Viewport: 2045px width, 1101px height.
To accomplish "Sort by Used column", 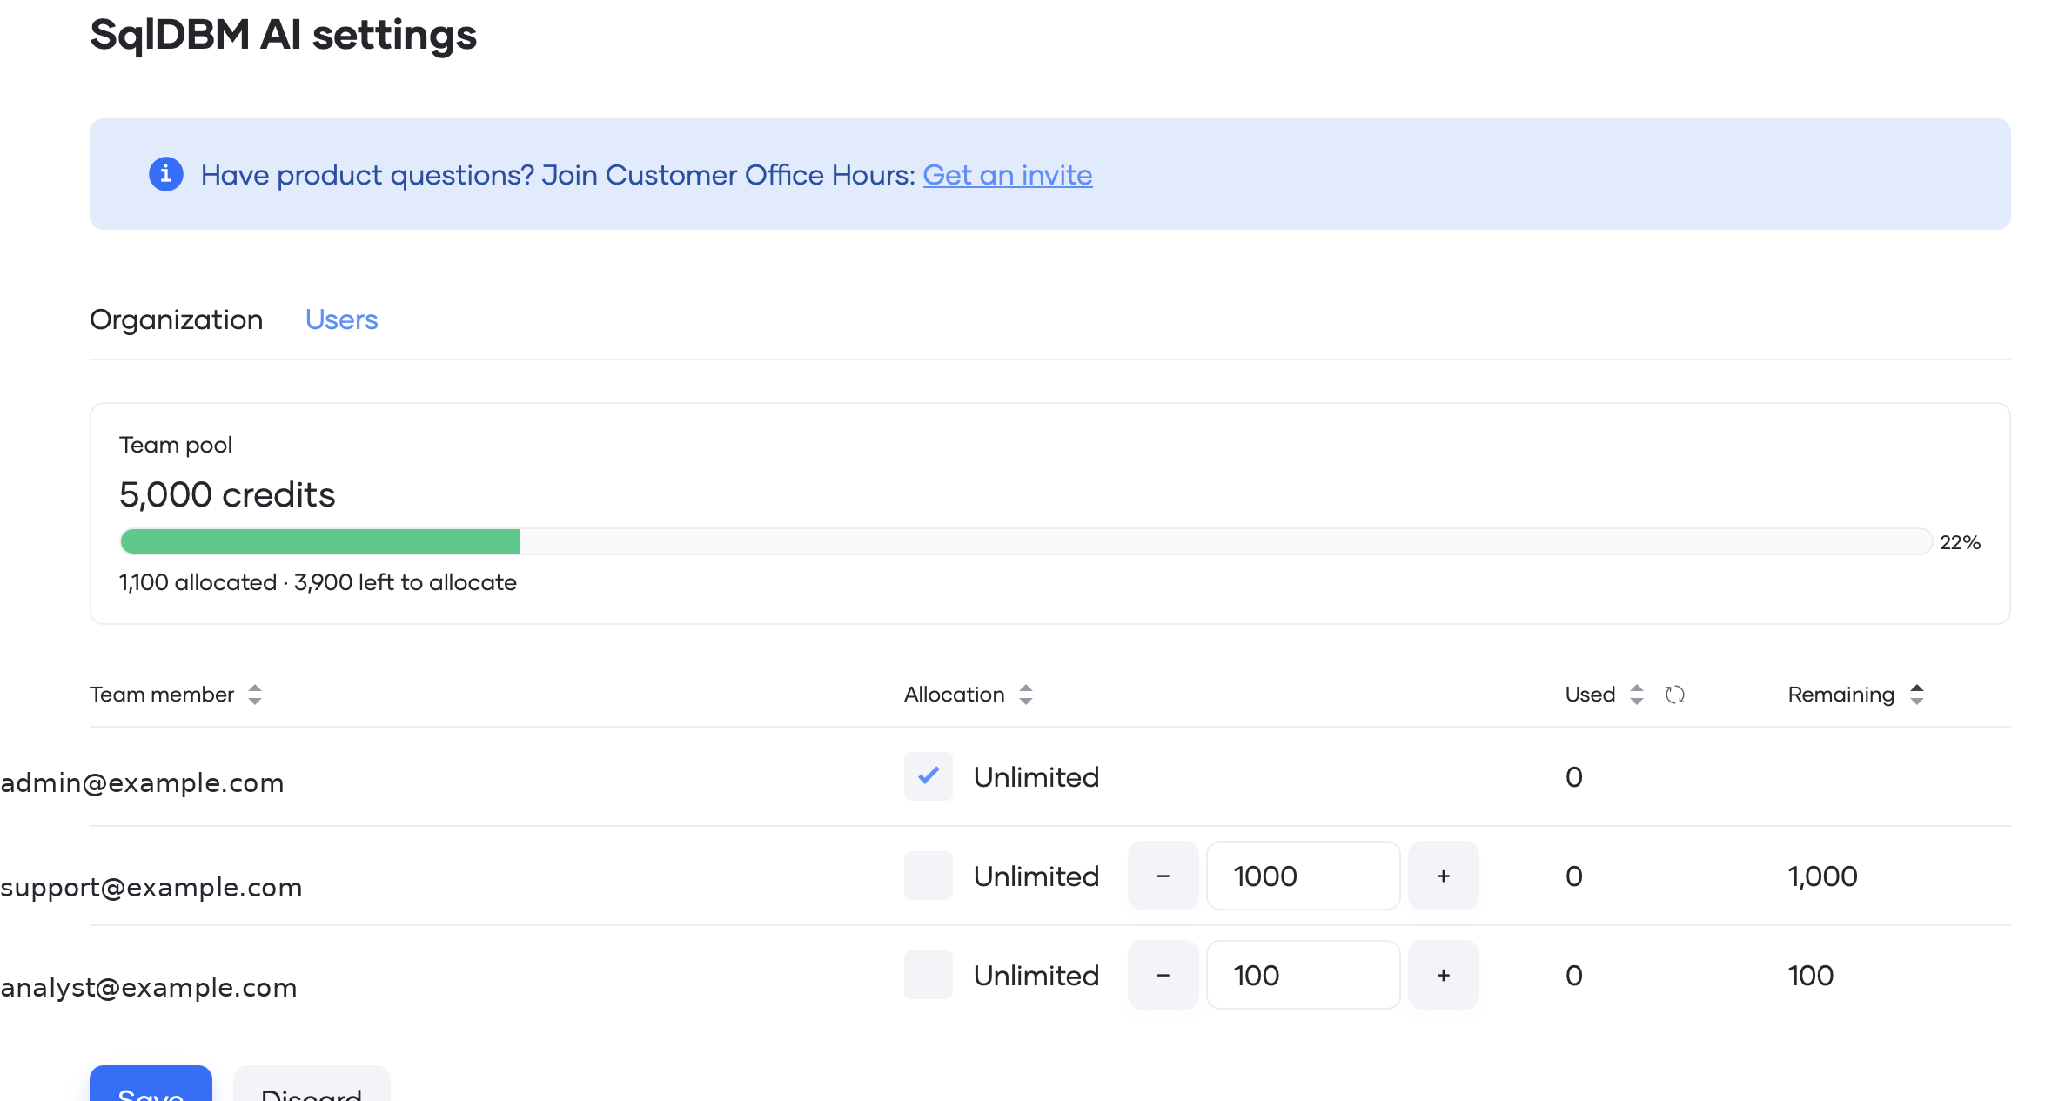I will click(x=1637, y=694).
